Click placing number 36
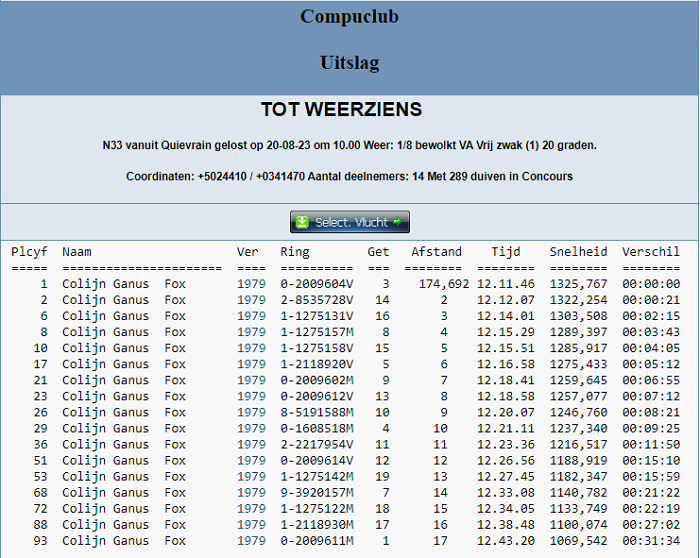Viewport: 700px width, 558px height. pos(40,445)
